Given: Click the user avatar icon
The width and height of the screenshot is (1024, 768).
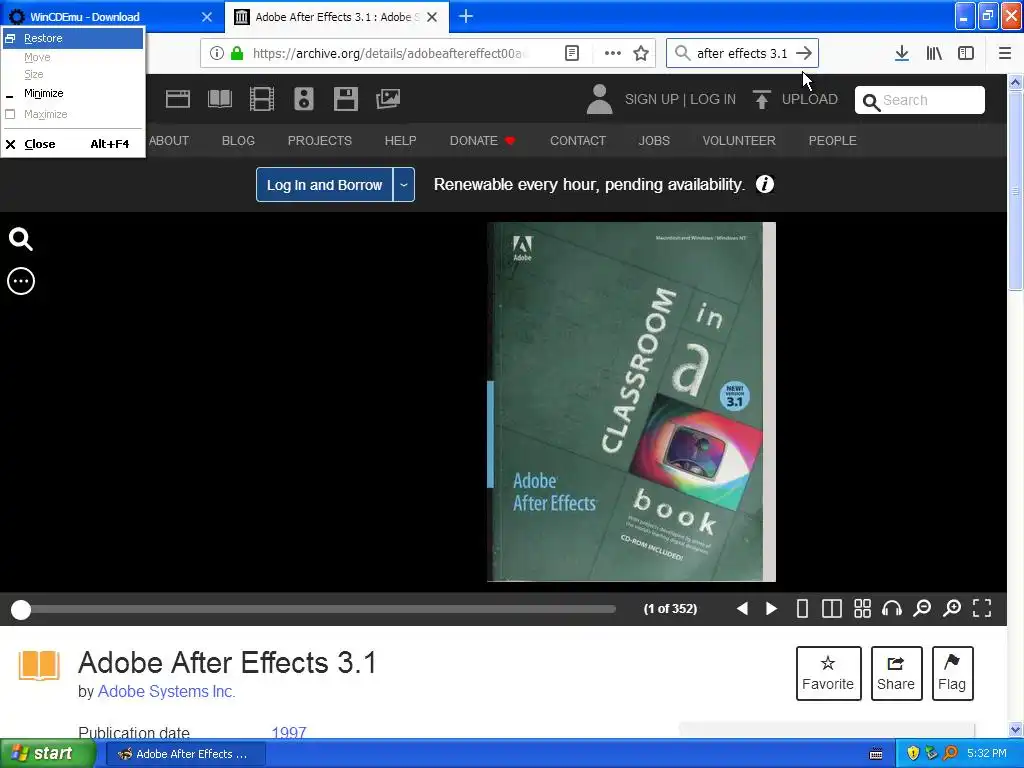Looking at the screenshot, I should [x=600, y=99].
